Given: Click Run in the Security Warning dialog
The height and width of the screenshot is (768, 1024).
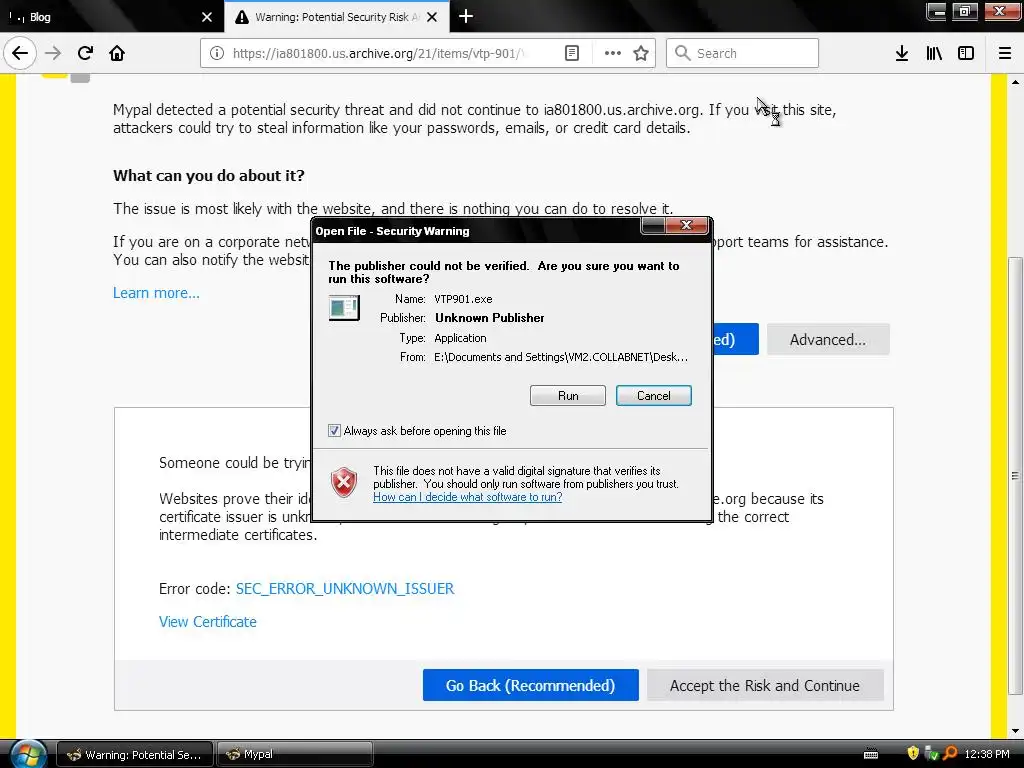Looking at the screenshot, I should pos(568,396).
